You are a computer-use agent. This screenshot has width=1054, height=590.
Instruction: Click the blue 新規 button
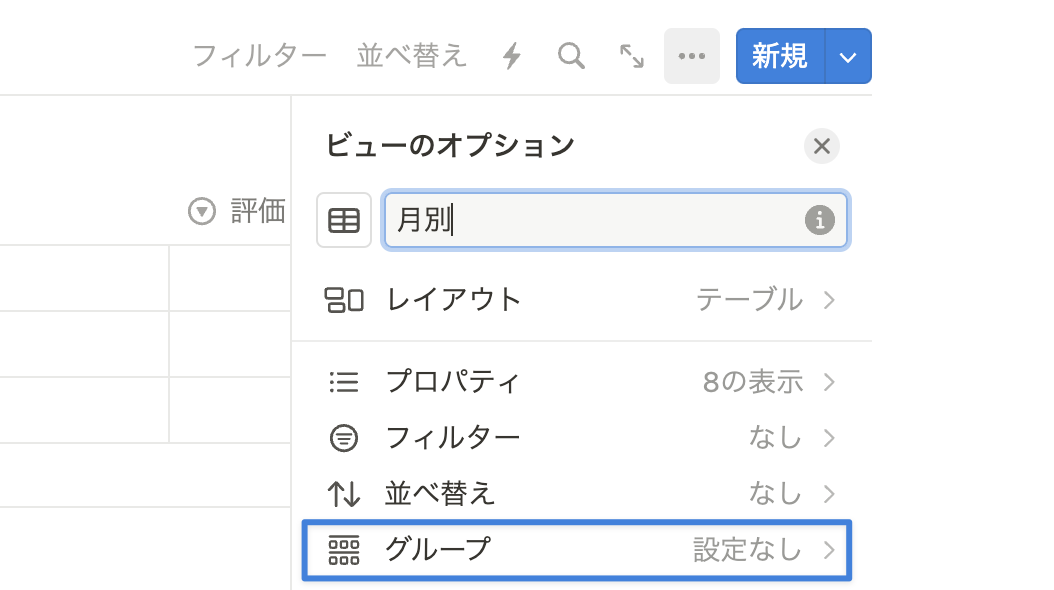pyautogui.click(x=780, y=56)
